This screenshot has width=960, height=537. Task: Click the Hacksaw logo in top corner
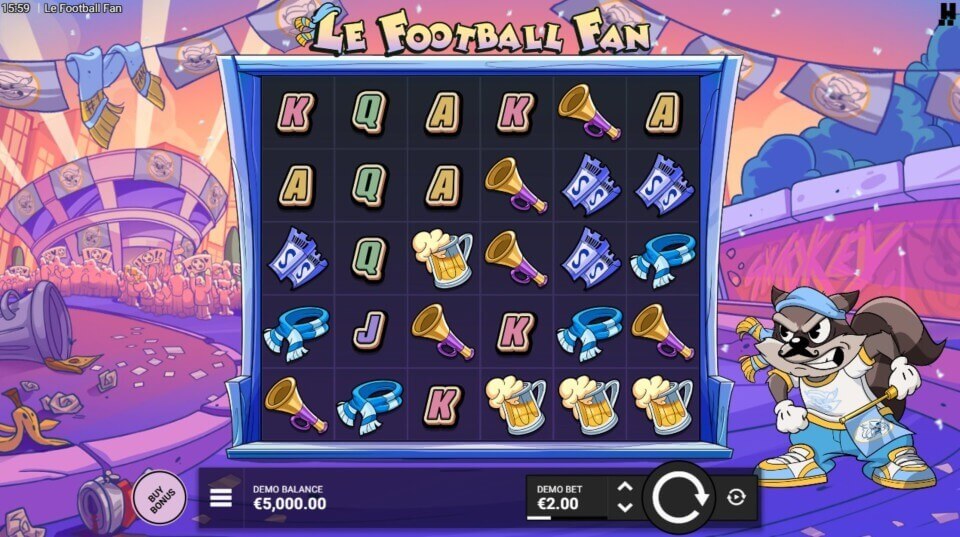coord(947,13)
